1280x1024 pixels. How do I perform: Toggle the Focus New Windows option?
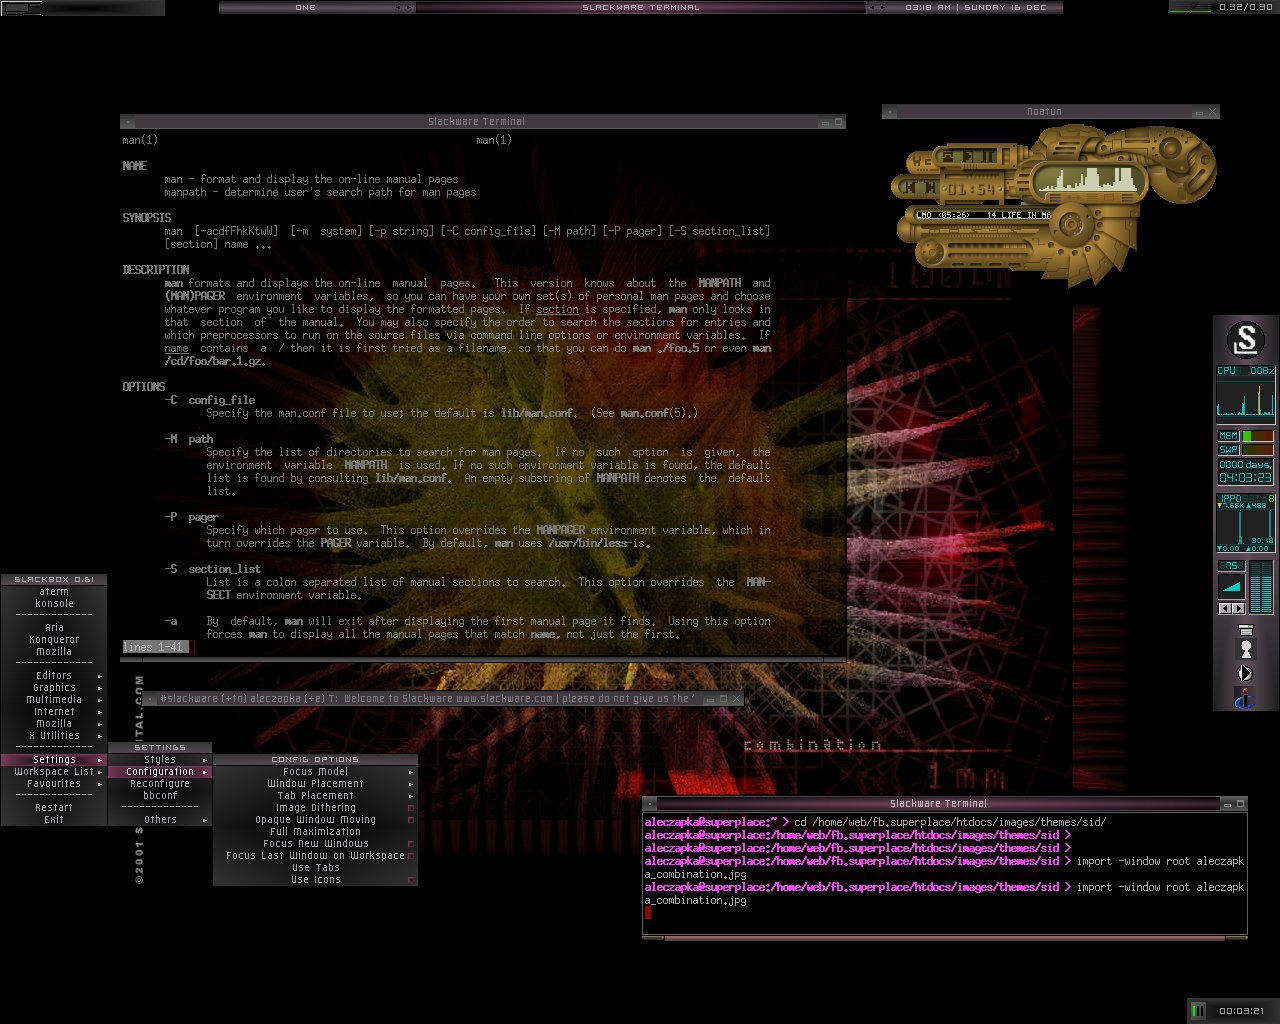point(315,844)
